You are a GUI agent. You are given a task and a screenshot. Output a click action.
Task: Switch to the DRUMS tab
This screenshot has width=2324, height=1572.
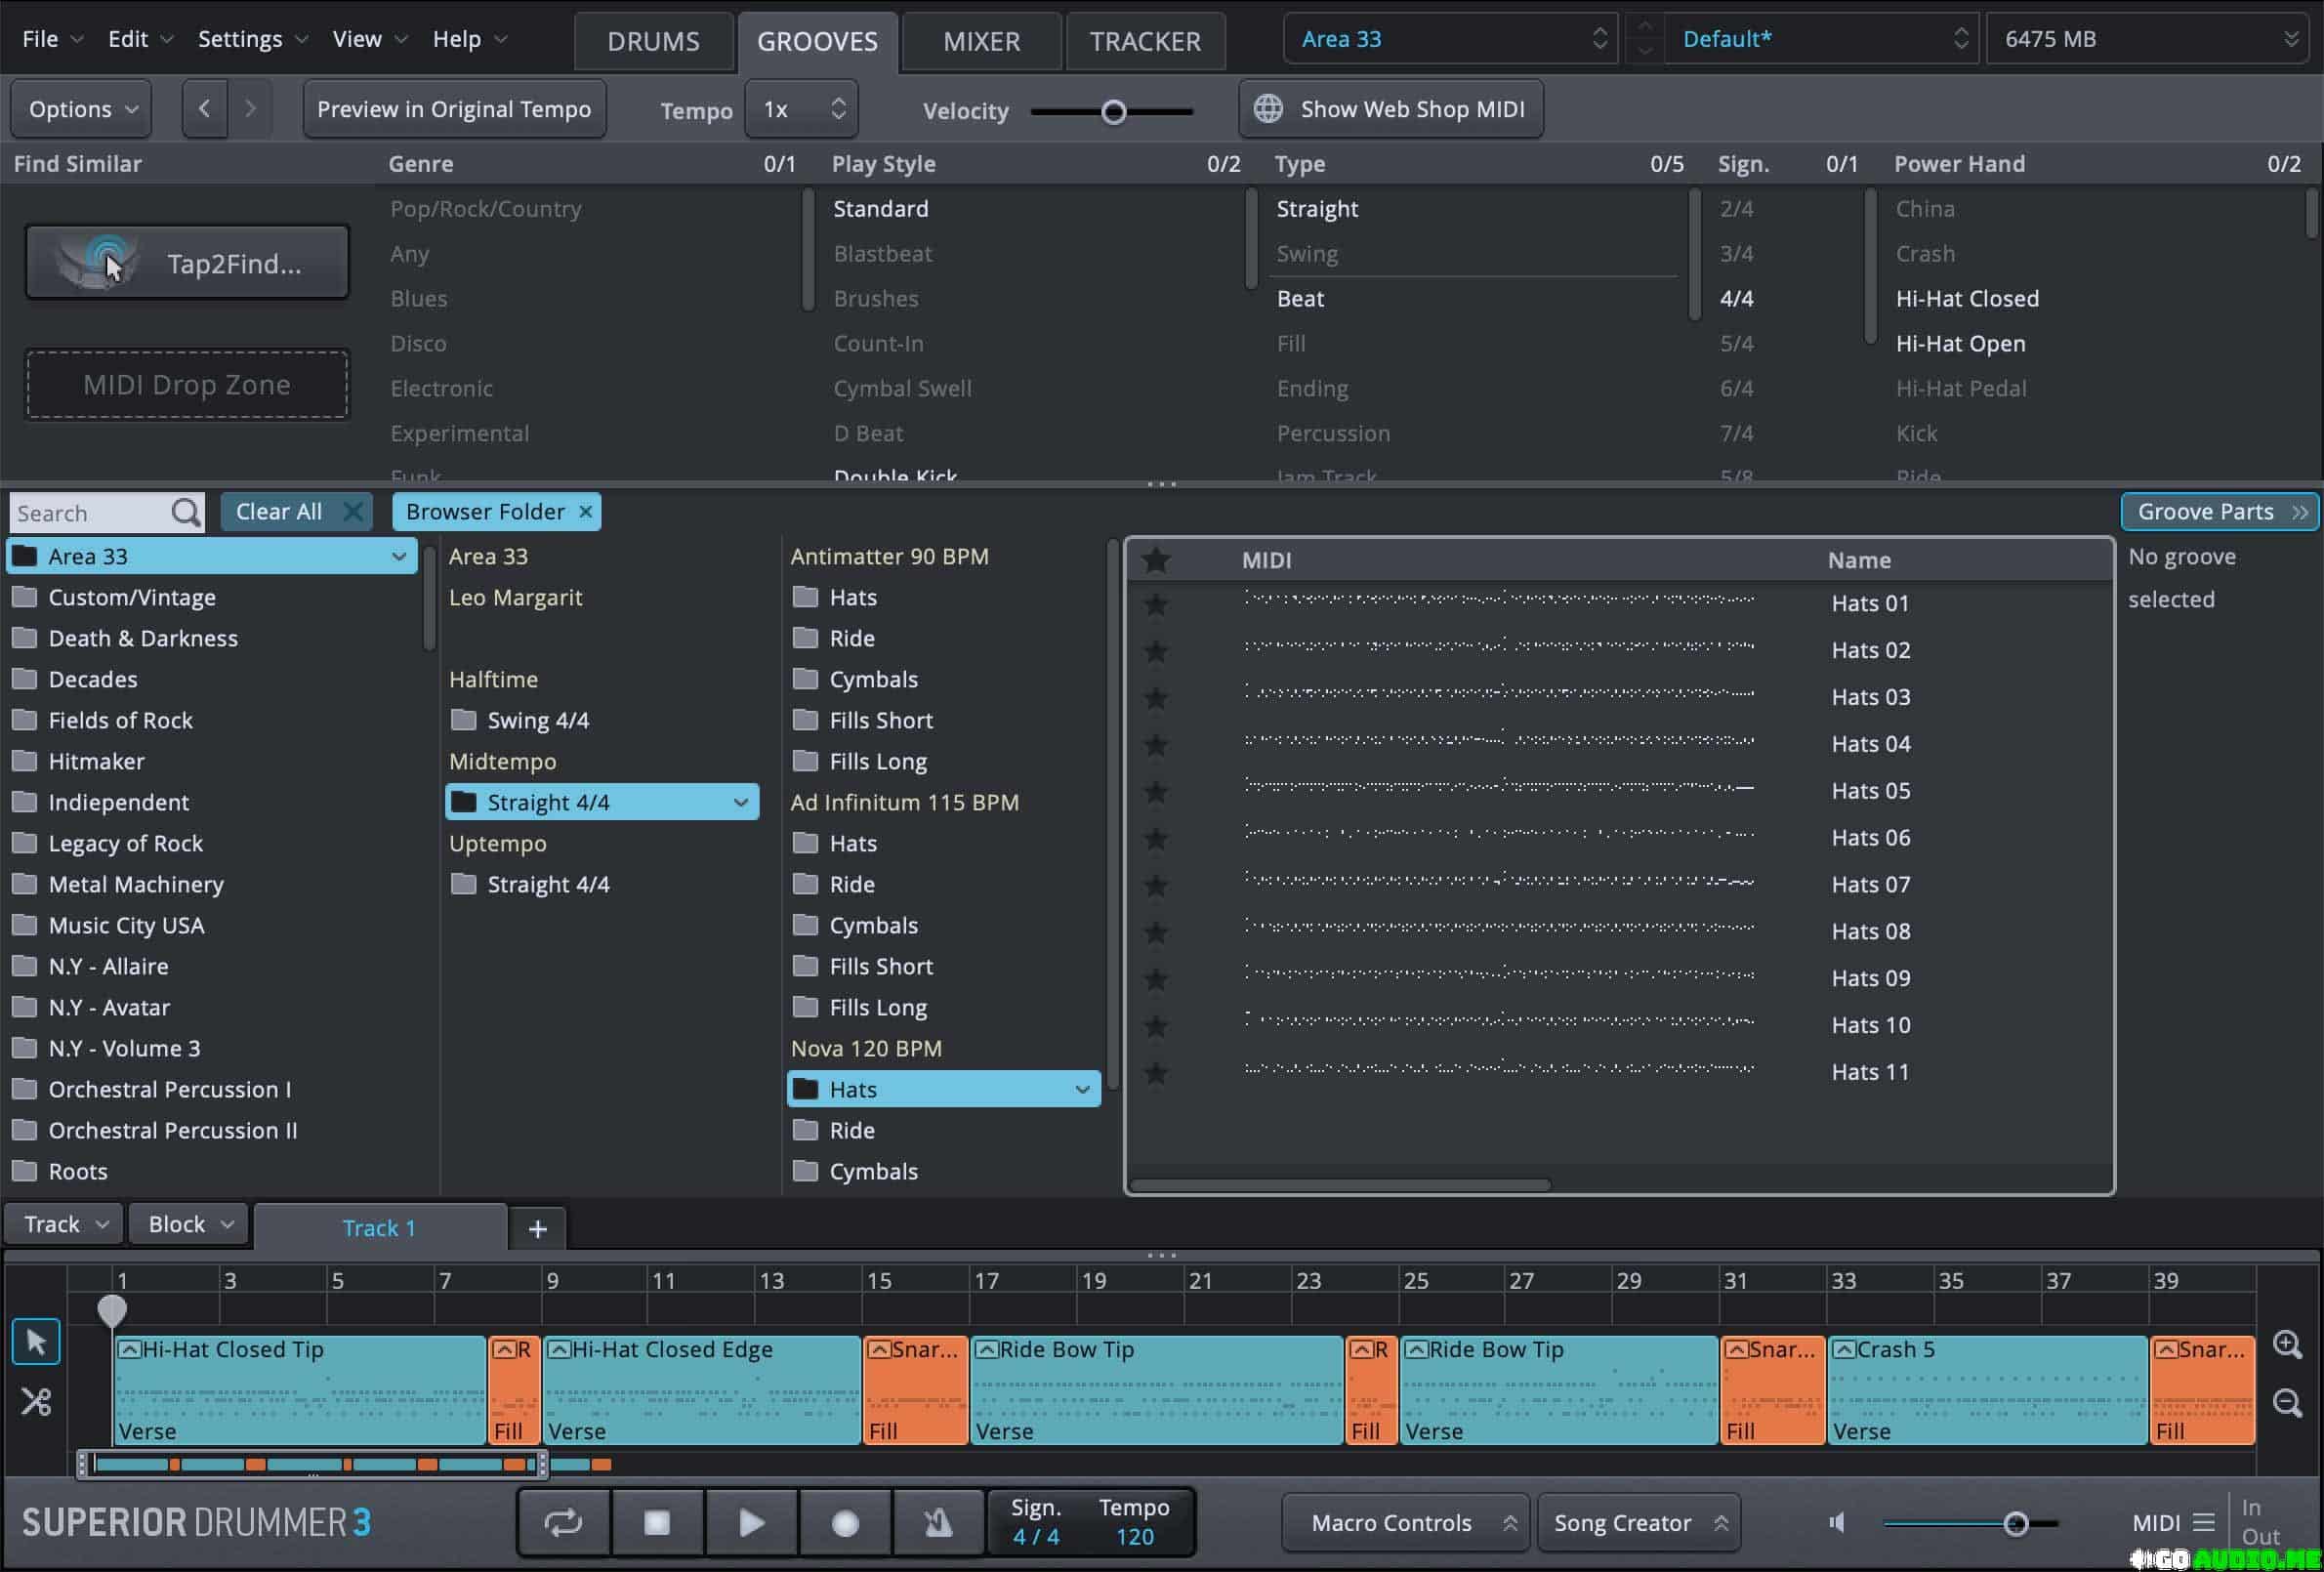(x=654, y=41)
